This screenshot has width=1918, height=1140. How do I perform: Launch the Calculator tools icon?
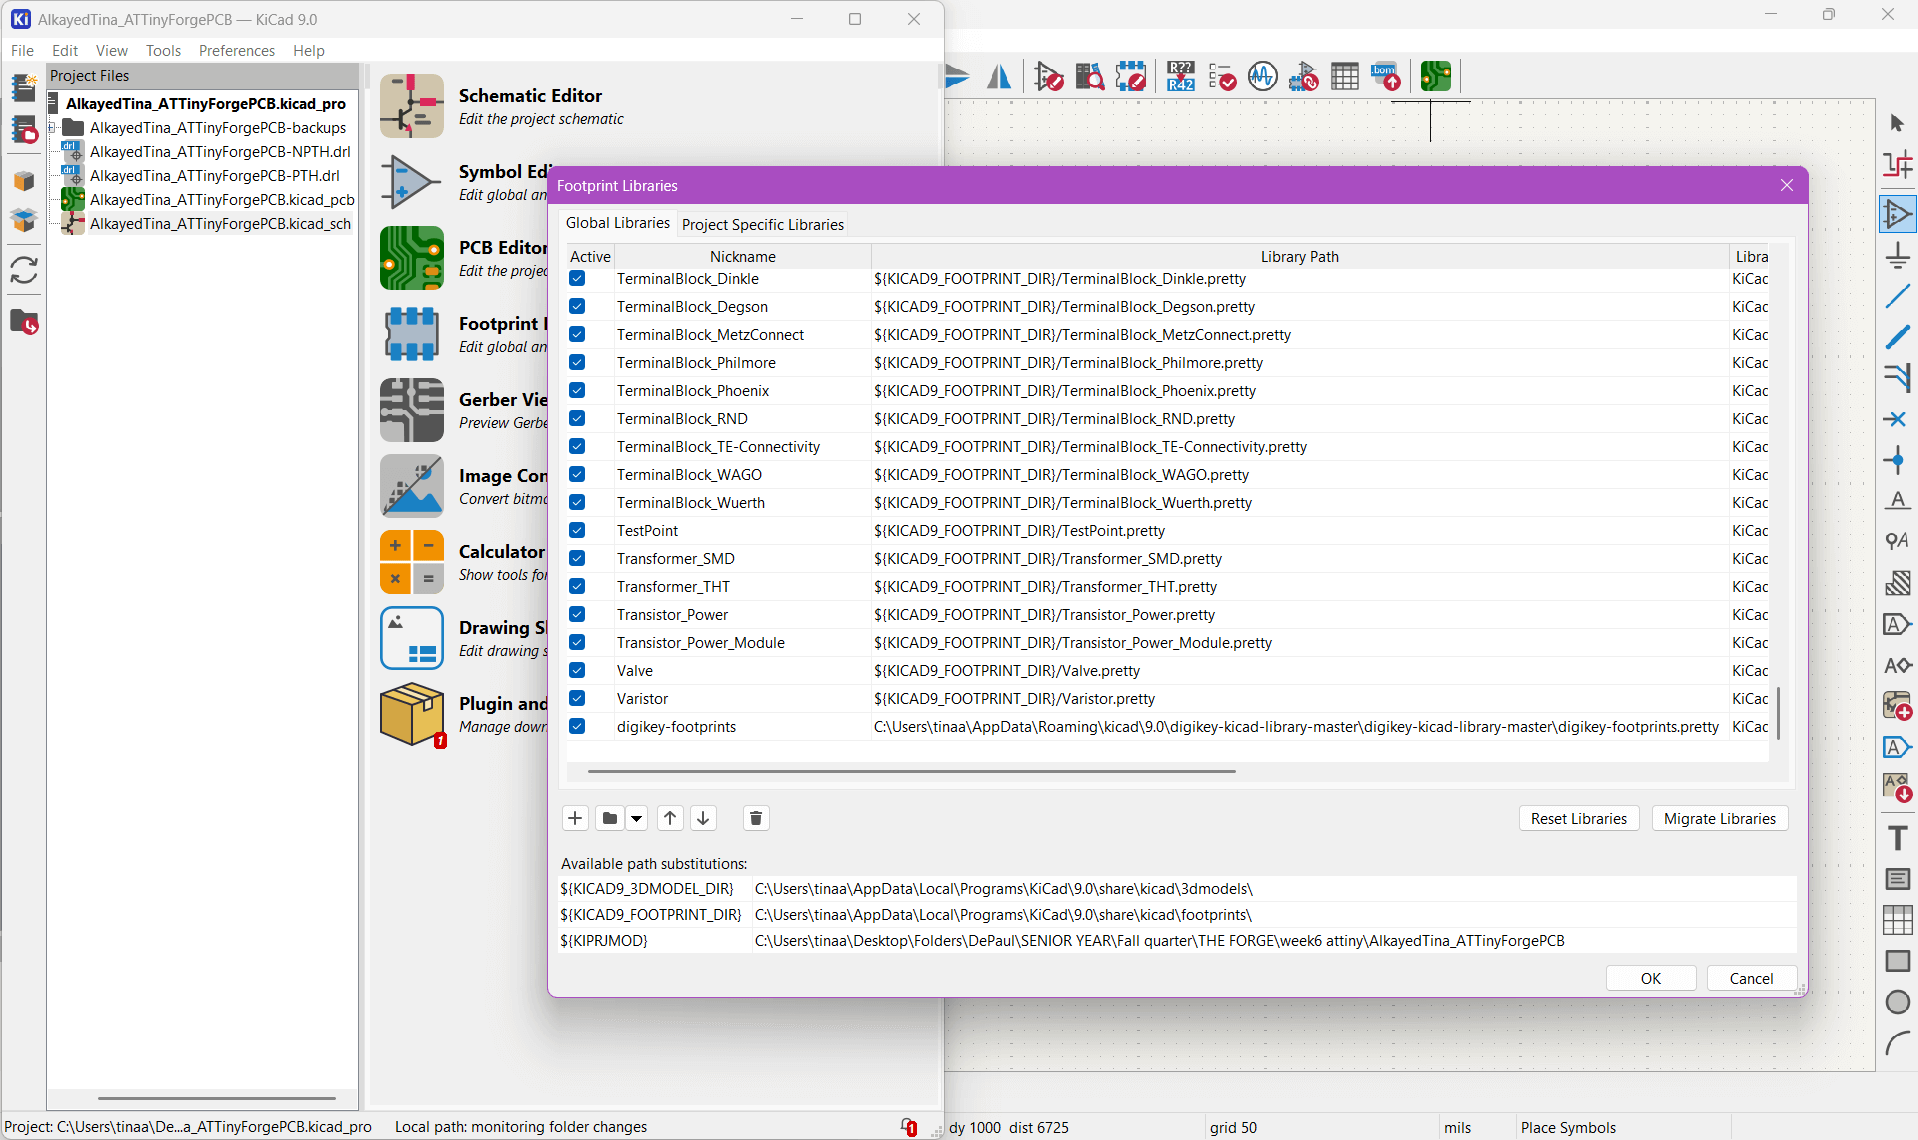411,562
